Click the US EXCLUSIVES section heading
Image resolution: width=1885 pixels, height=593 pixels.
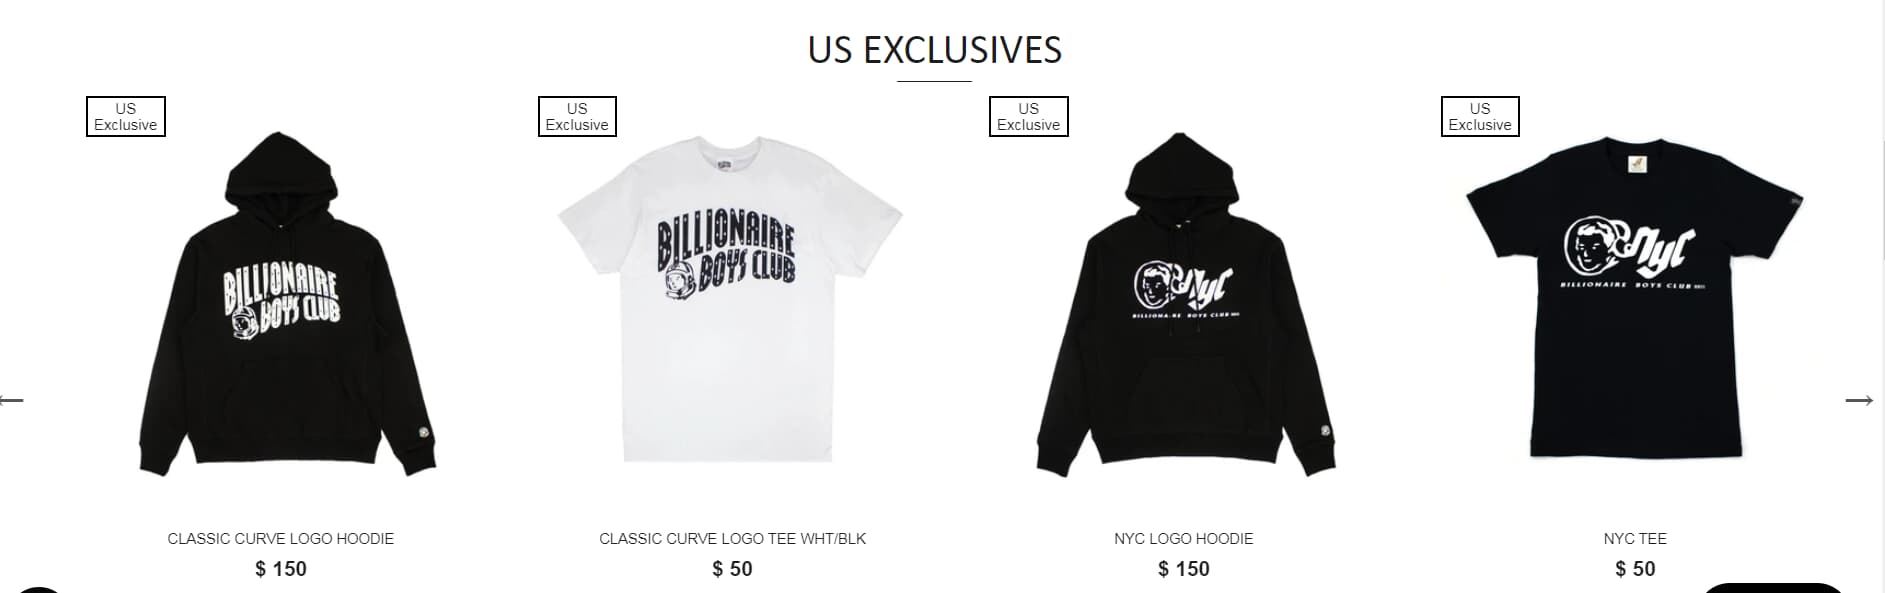(x=935, y=50)
